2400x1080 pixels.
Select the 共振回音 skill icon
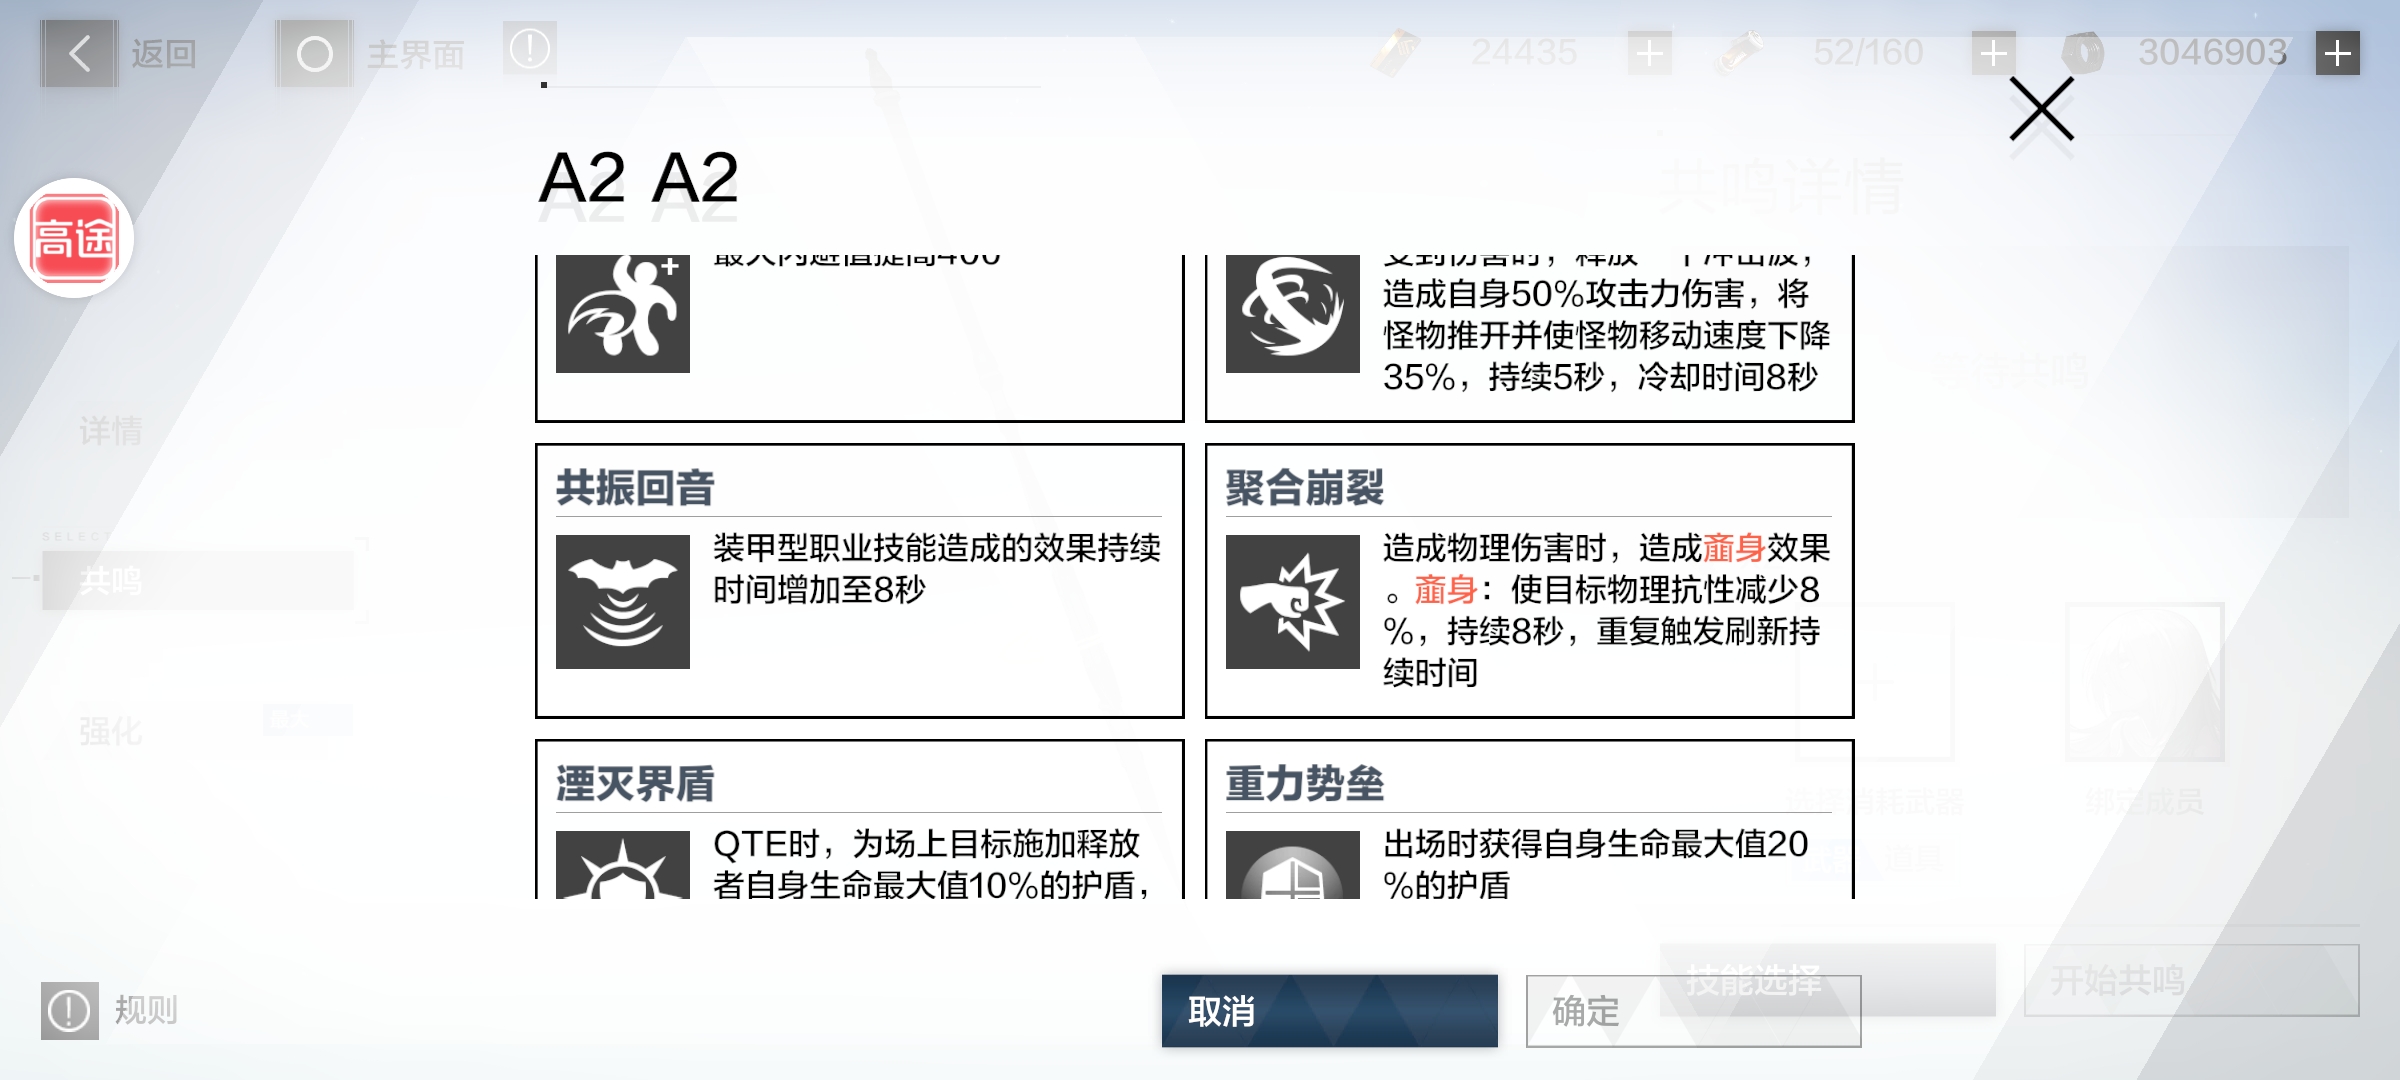[623, 602]
